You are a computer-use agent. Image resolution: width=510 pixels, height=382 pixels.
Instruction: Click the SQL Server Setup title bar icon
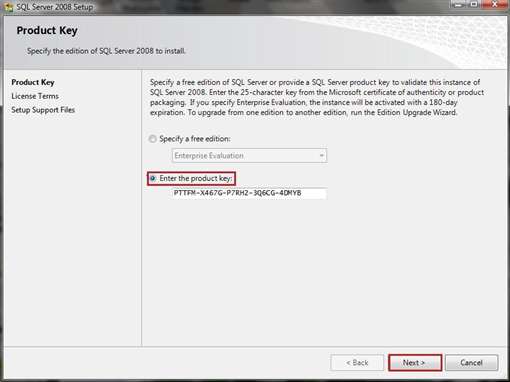coord(9,7)
